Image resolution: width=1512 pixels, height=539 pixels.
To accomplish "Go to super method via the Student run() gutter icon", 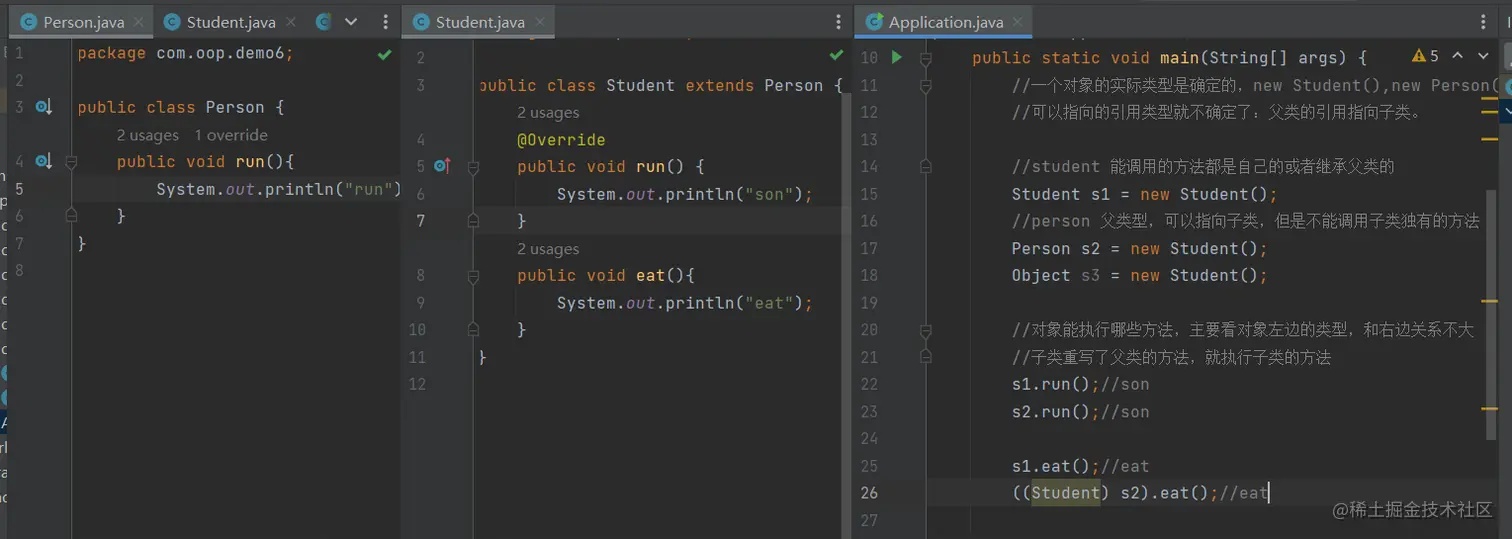I will click(443, 166).
